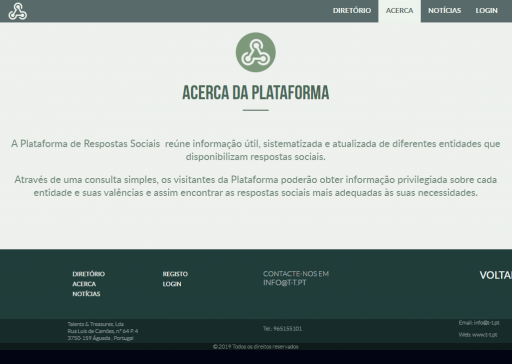Click the Rua Luís de Camões address line
This screenshot has height=364, width=512.
(103, 331)
